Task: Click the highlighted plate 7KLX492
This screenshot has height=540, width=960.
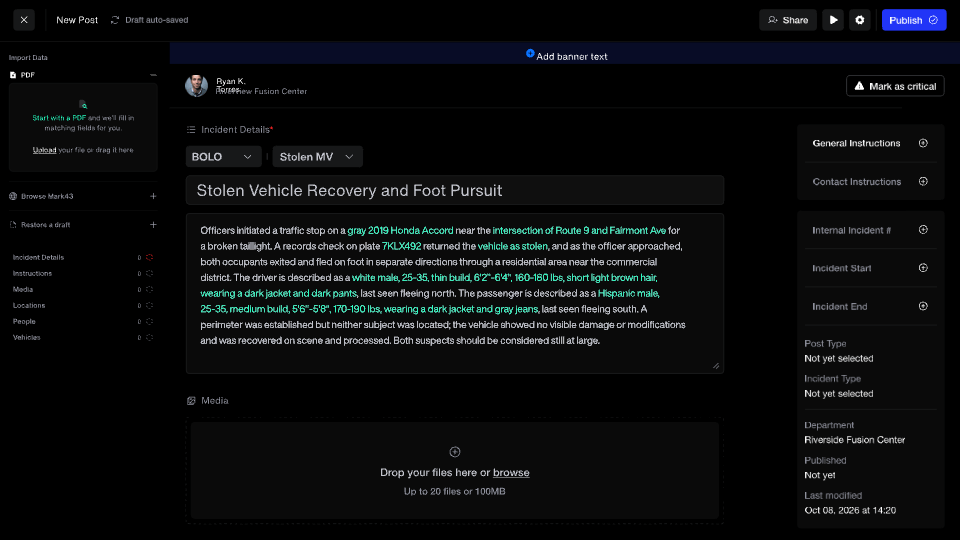Action: pos(402,246)
